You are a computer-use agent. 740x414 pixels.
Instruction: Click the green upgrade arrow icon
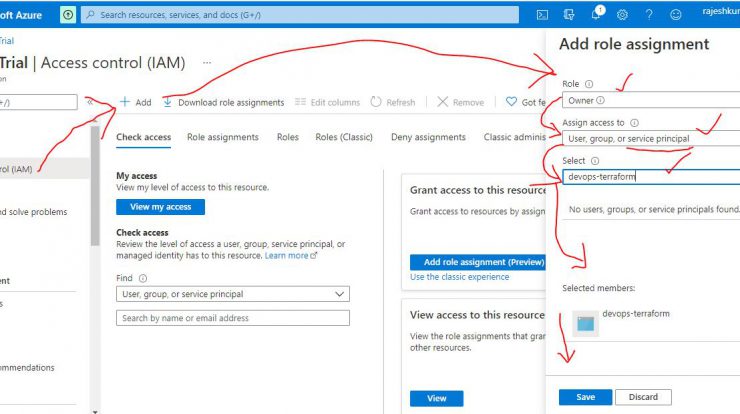tap(68, 15)
